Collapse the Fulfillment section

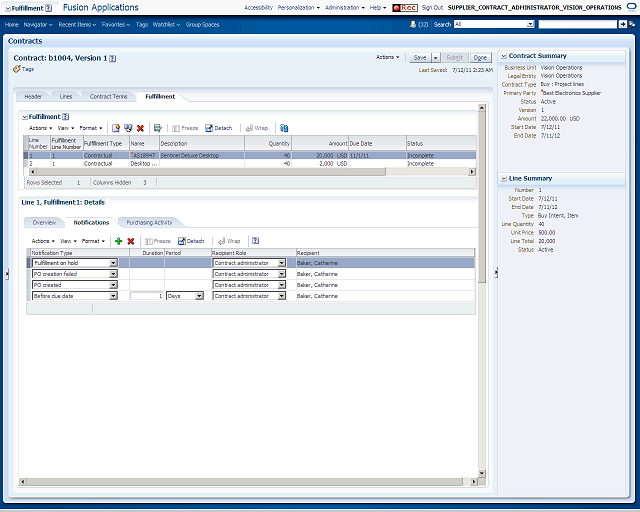pyautogui.click(x=24, y=117)
